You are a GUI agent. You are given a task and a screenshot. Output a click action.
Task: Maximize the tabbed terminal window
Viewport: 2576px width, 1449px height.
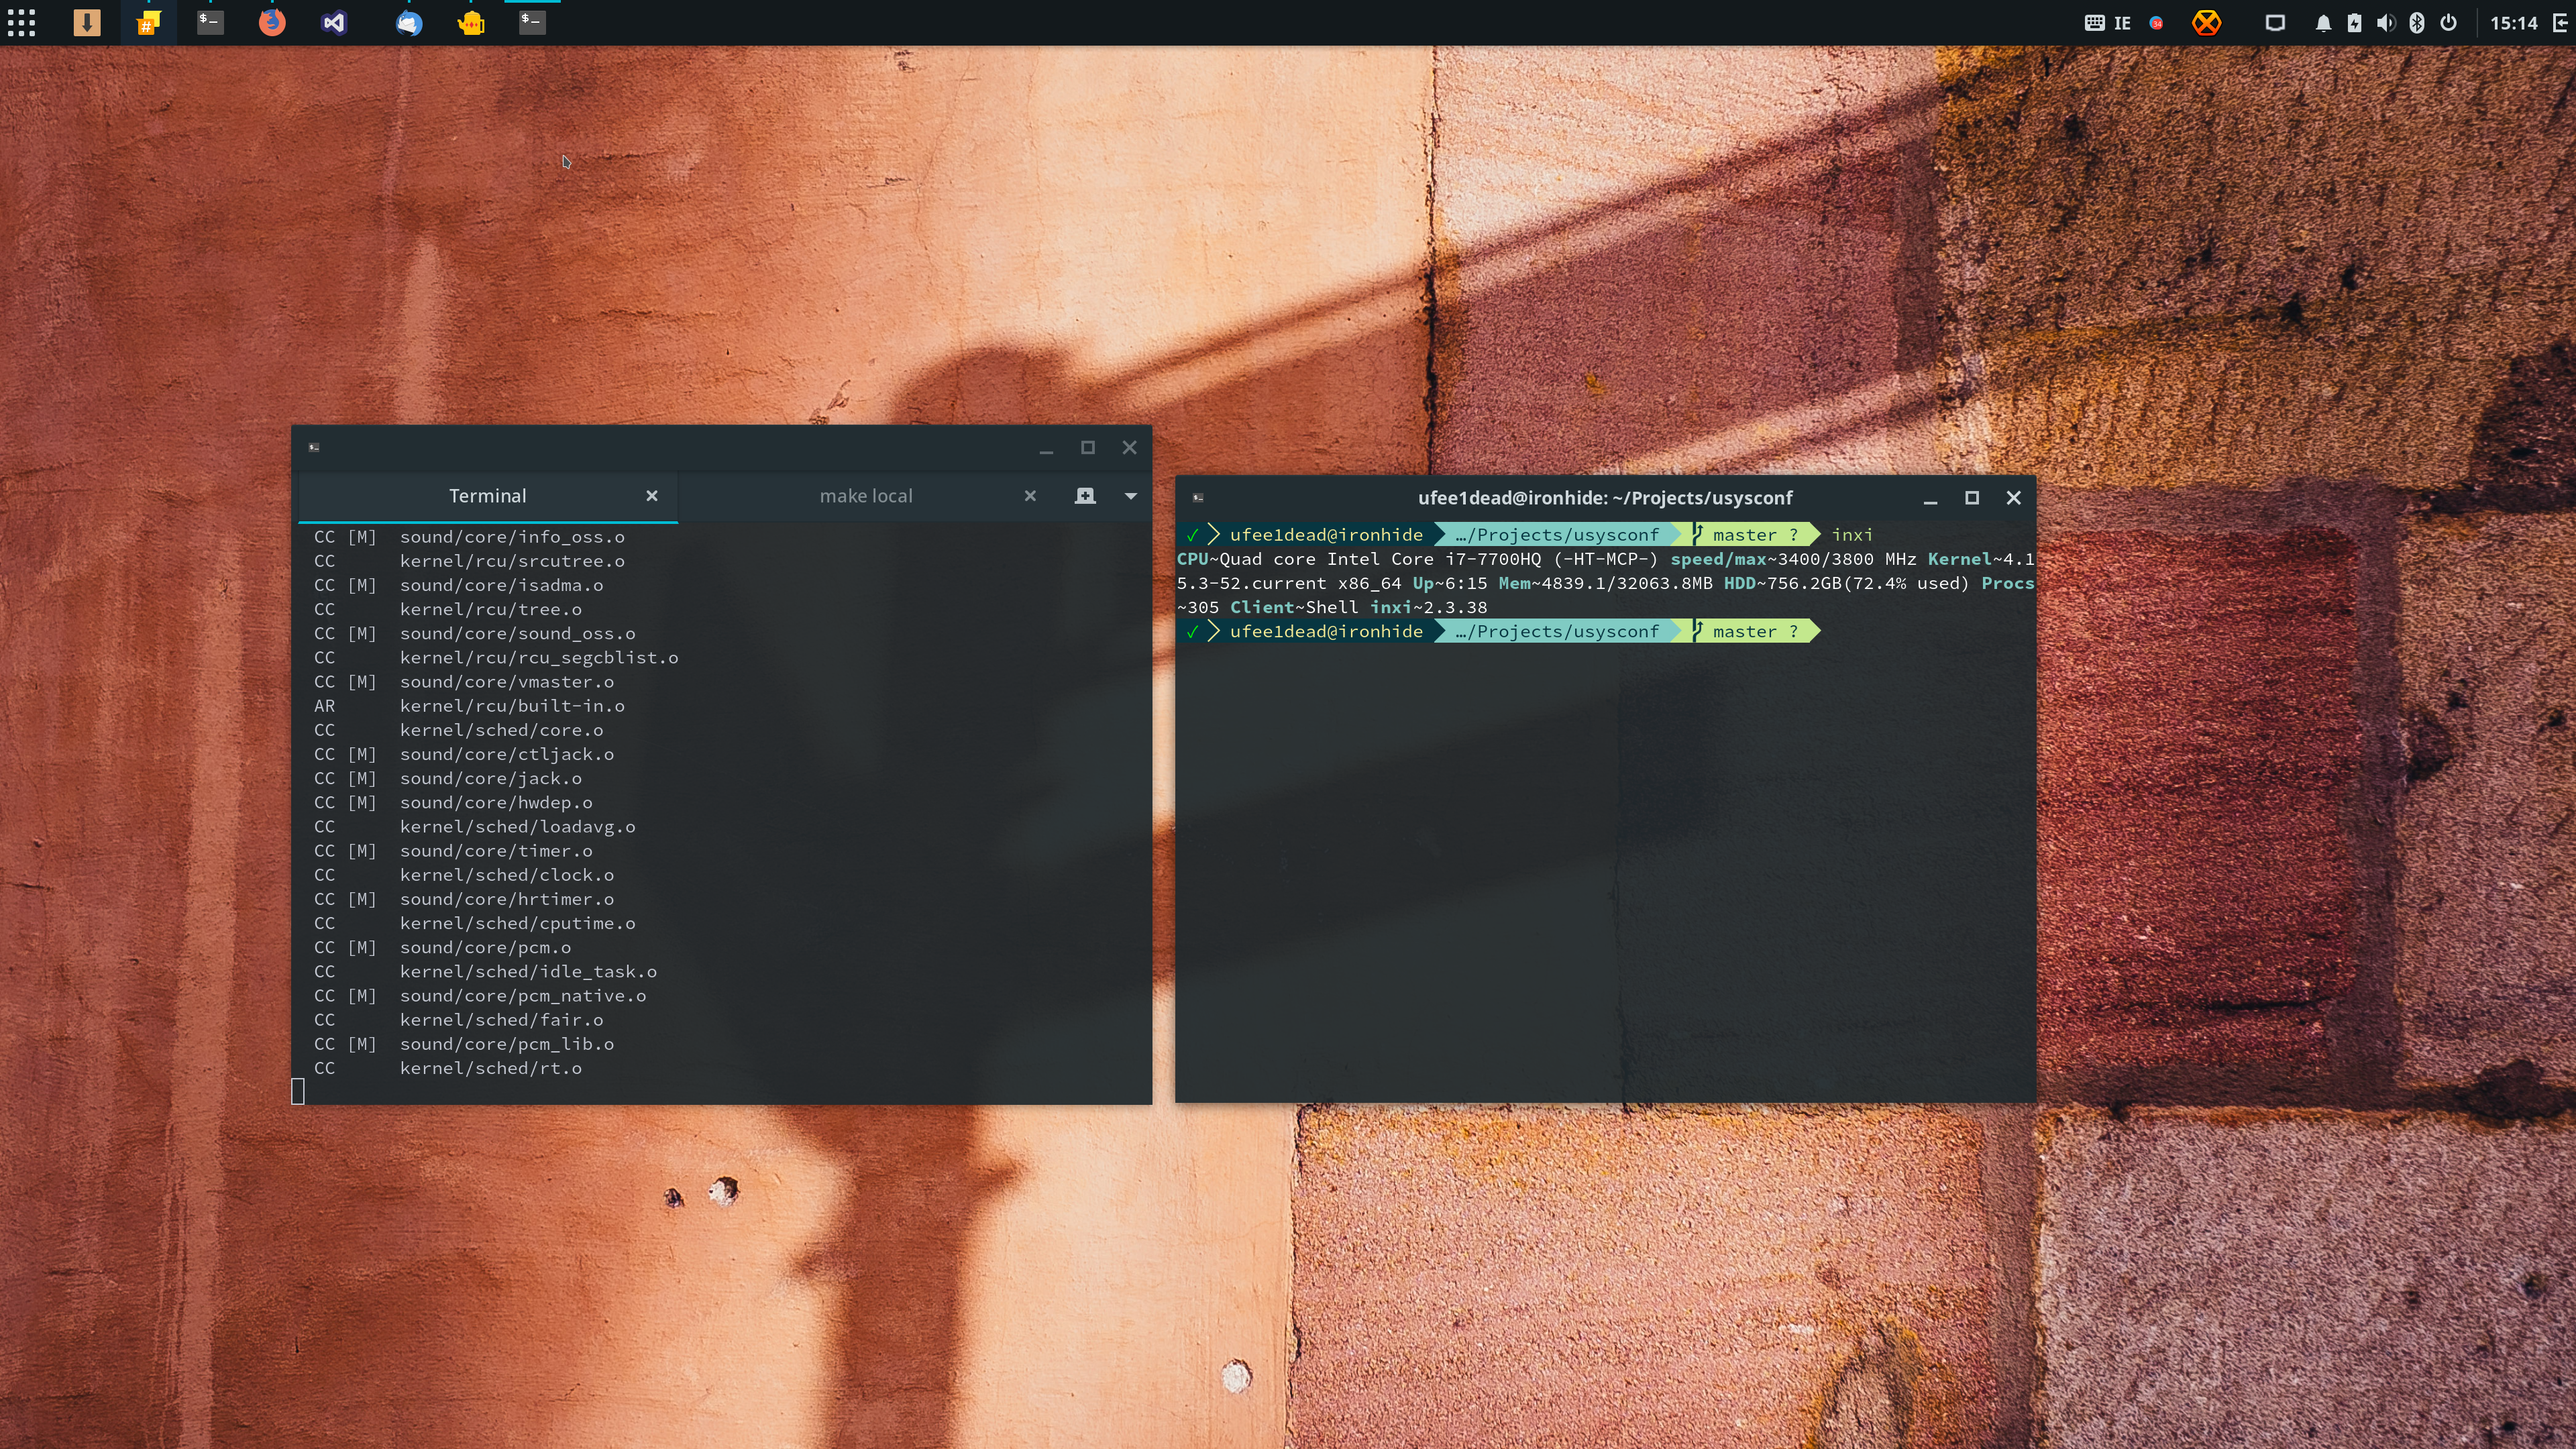(1088, 447)
